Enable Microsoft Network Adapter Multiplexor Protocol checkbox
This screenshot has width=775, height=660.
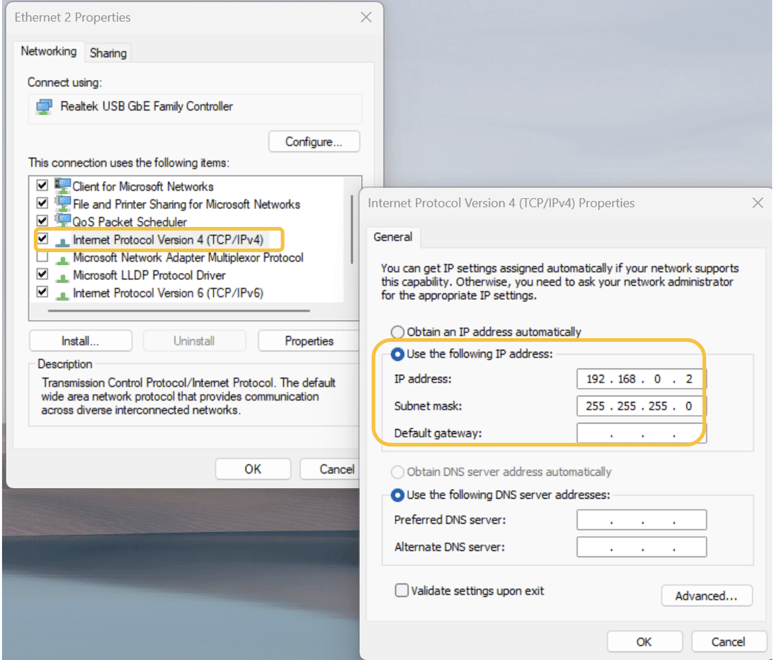pyautogui.click(x=43, y=257)
